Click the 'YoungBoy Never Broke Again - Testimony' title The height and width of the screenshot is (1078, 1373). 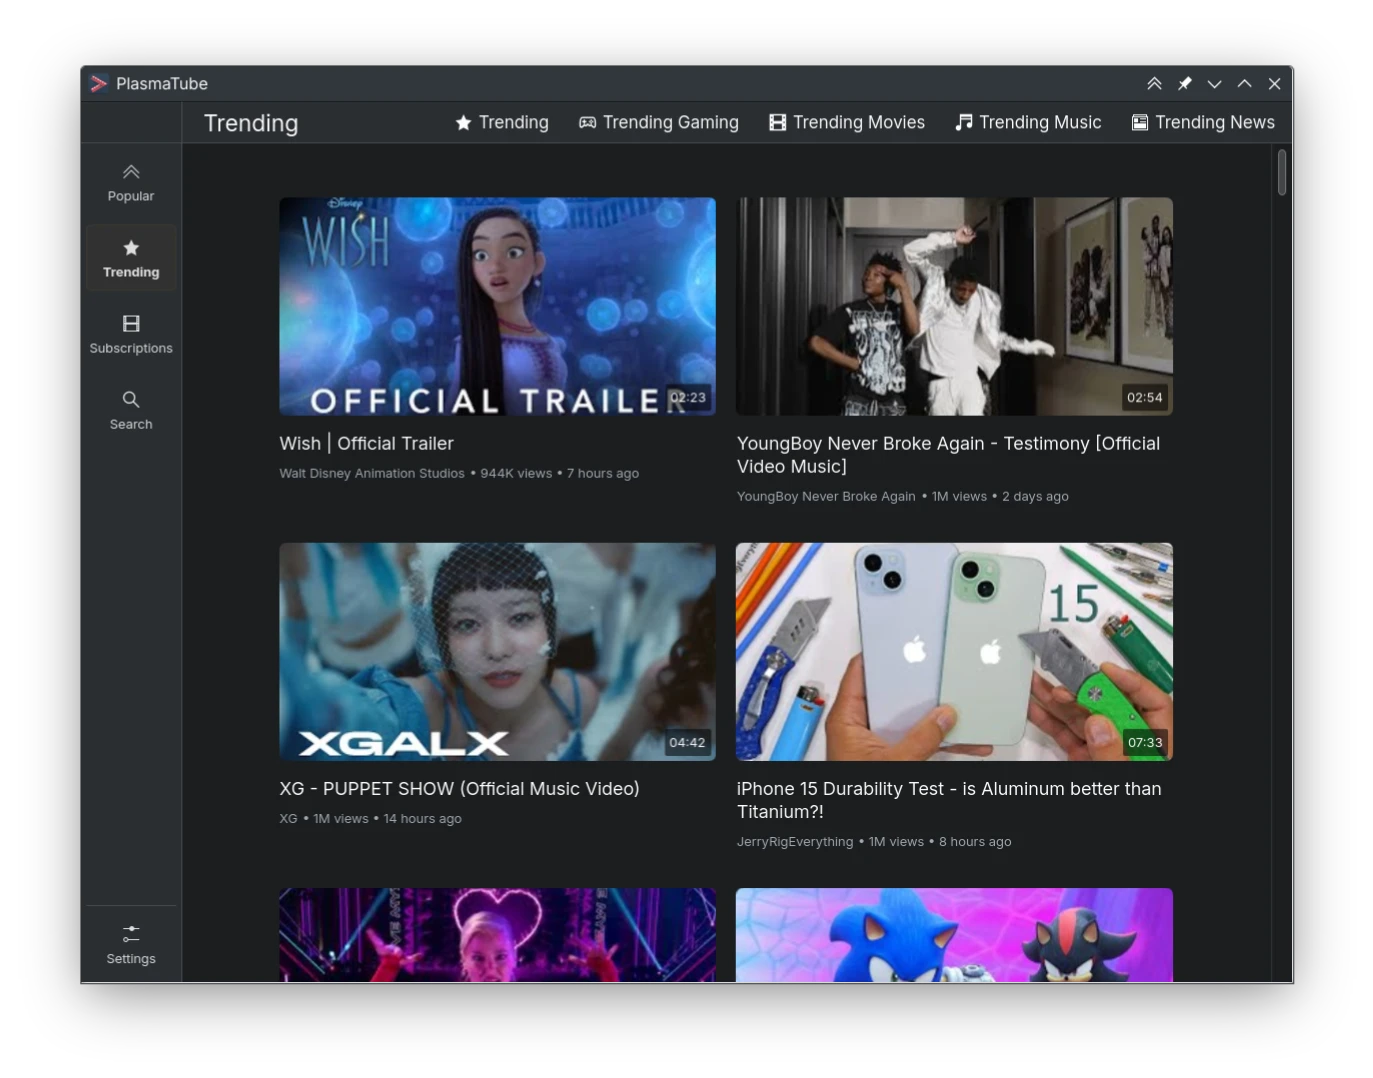click(x=948, y=455)
